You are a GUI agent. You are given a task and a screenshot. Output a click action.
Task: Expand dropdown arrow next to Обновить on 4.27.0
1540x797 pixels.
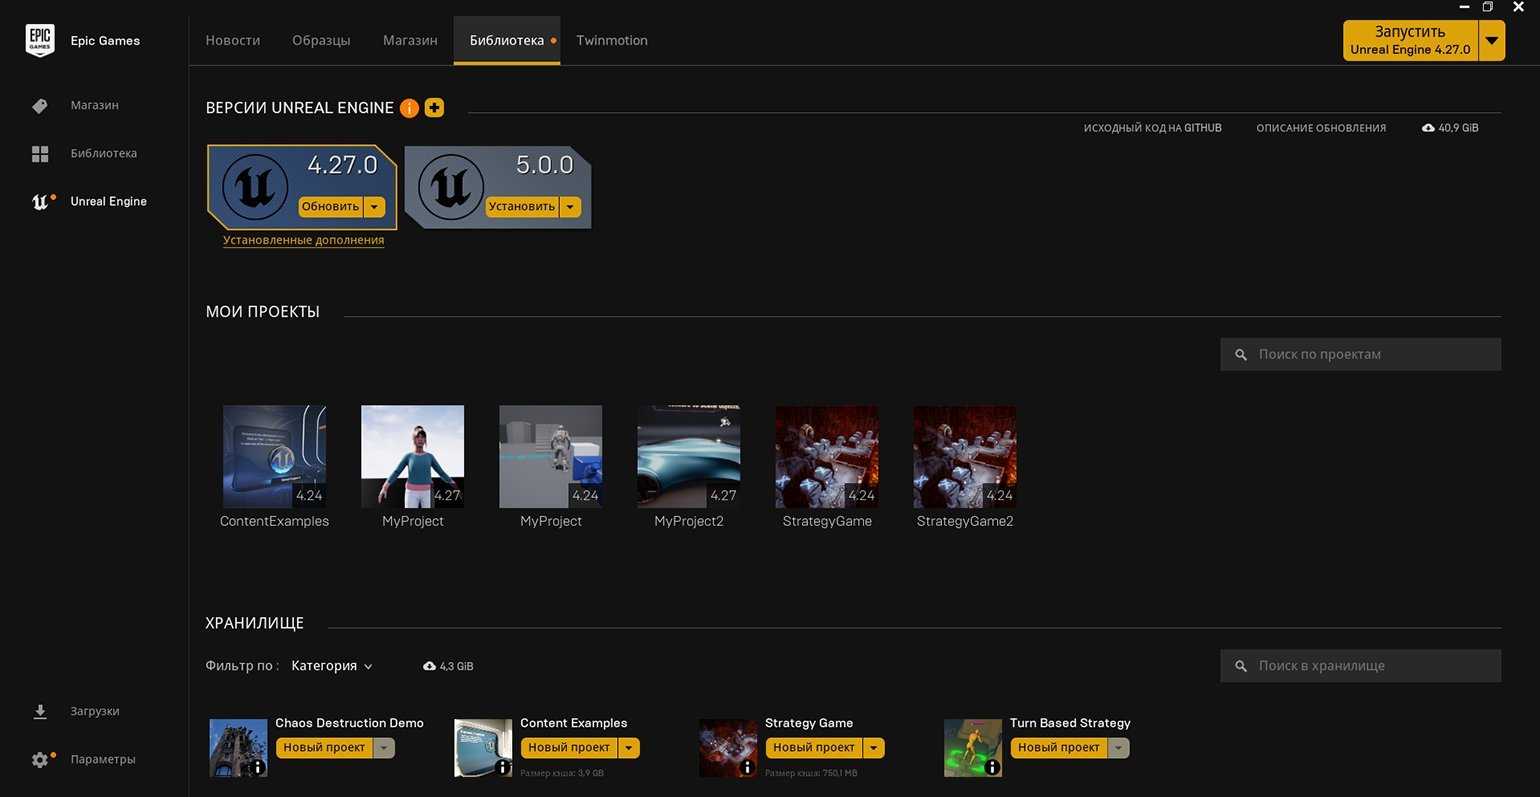point(374,207)
